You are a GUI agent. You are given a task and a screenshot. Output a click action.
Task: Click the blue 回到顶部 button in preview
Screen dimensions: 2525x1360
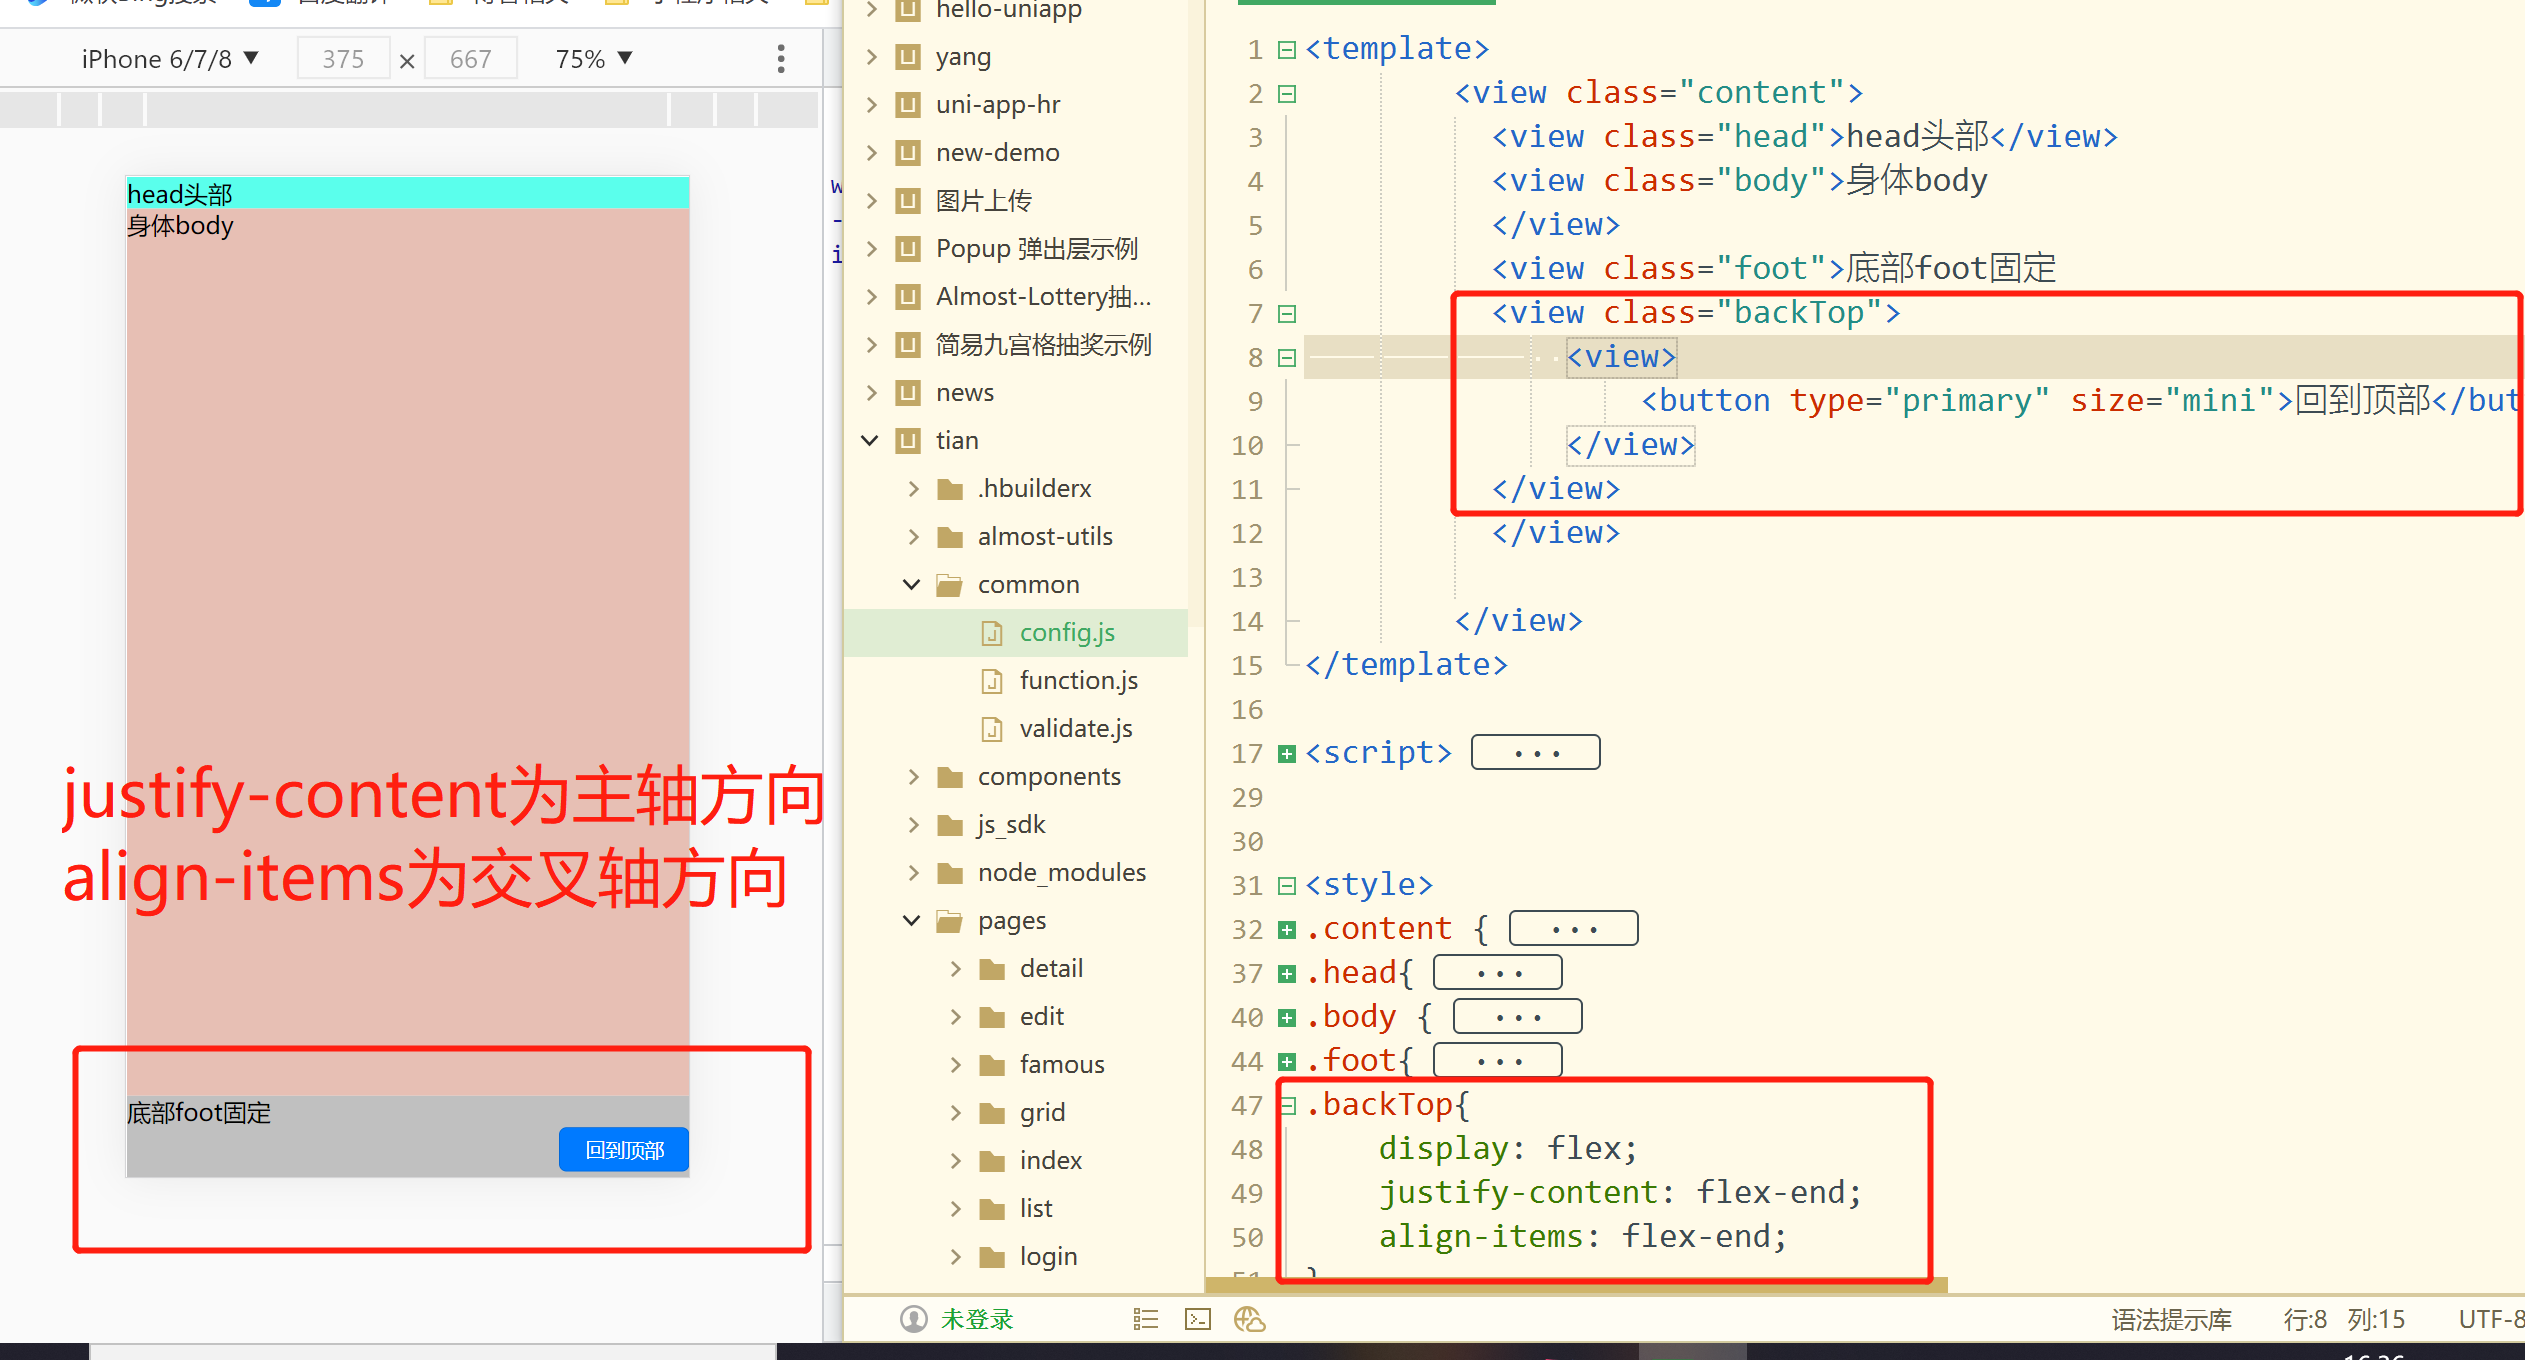(x=624, y=1150)
